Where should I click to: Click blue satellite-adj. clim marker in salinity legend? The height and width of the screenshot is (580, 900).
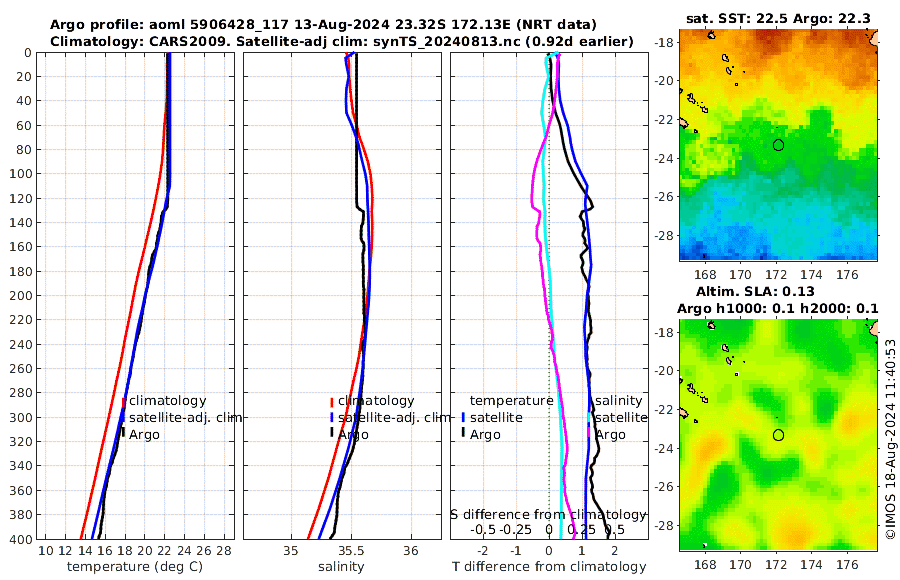tap(332, 418)
